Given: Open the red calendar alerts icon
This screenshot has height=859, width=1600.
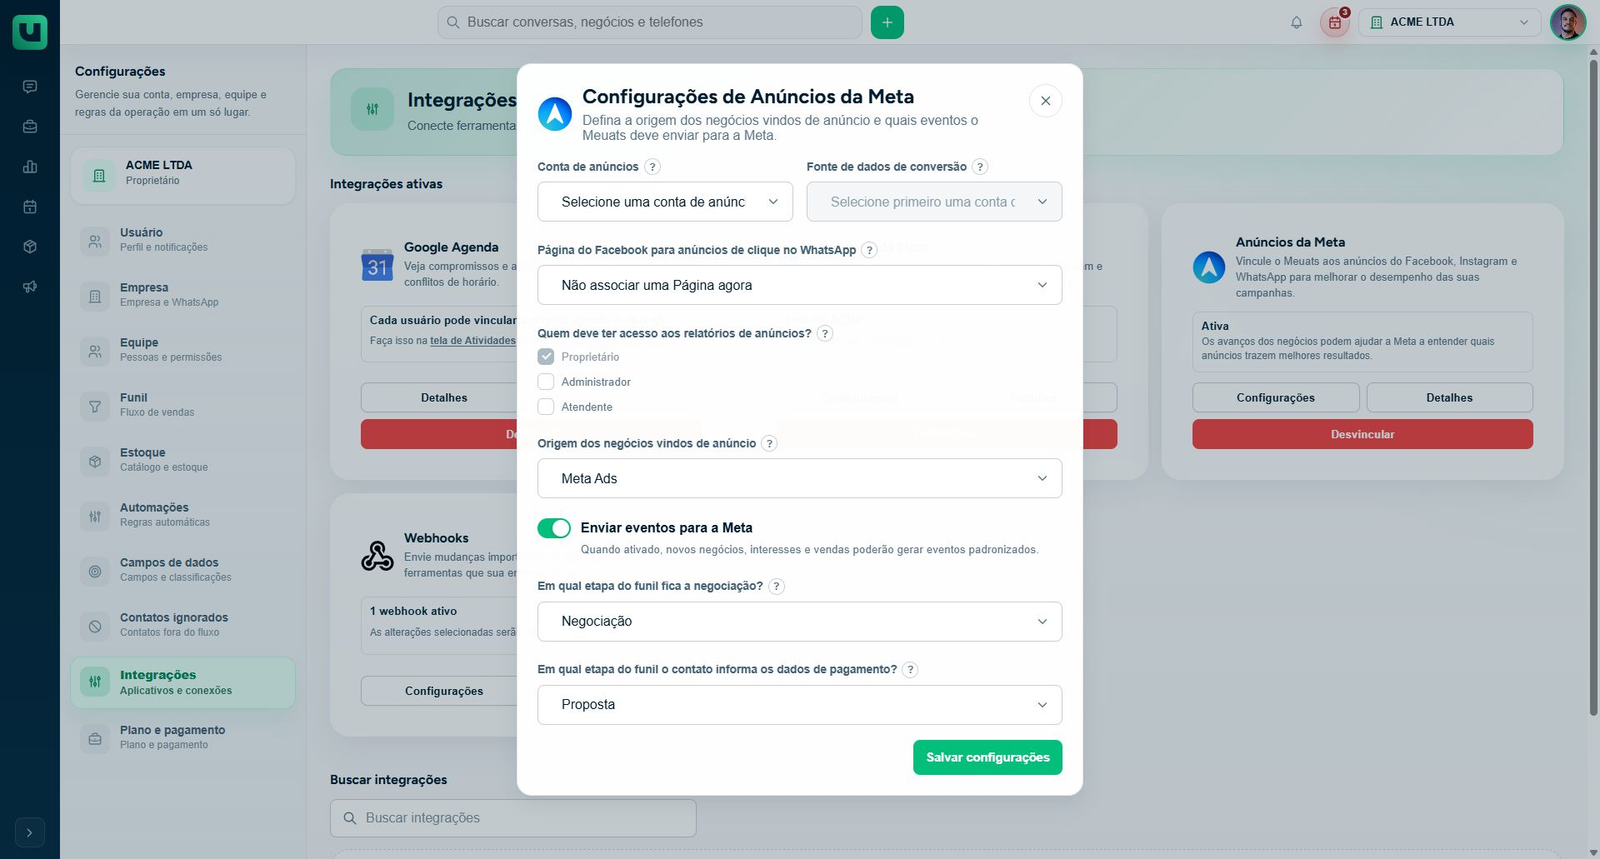Looking at the screenshot, I should (x=1335, y=22).
